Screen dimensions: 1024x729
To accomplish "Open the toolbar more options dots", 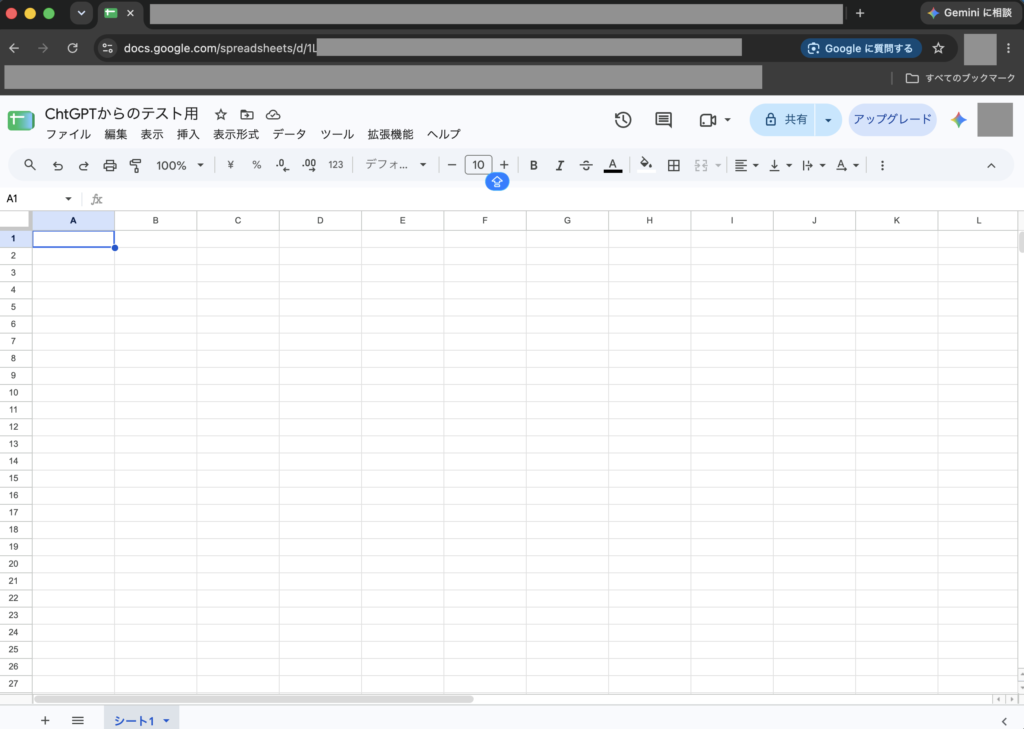I will pyautogui.click(x=882, y=166).
